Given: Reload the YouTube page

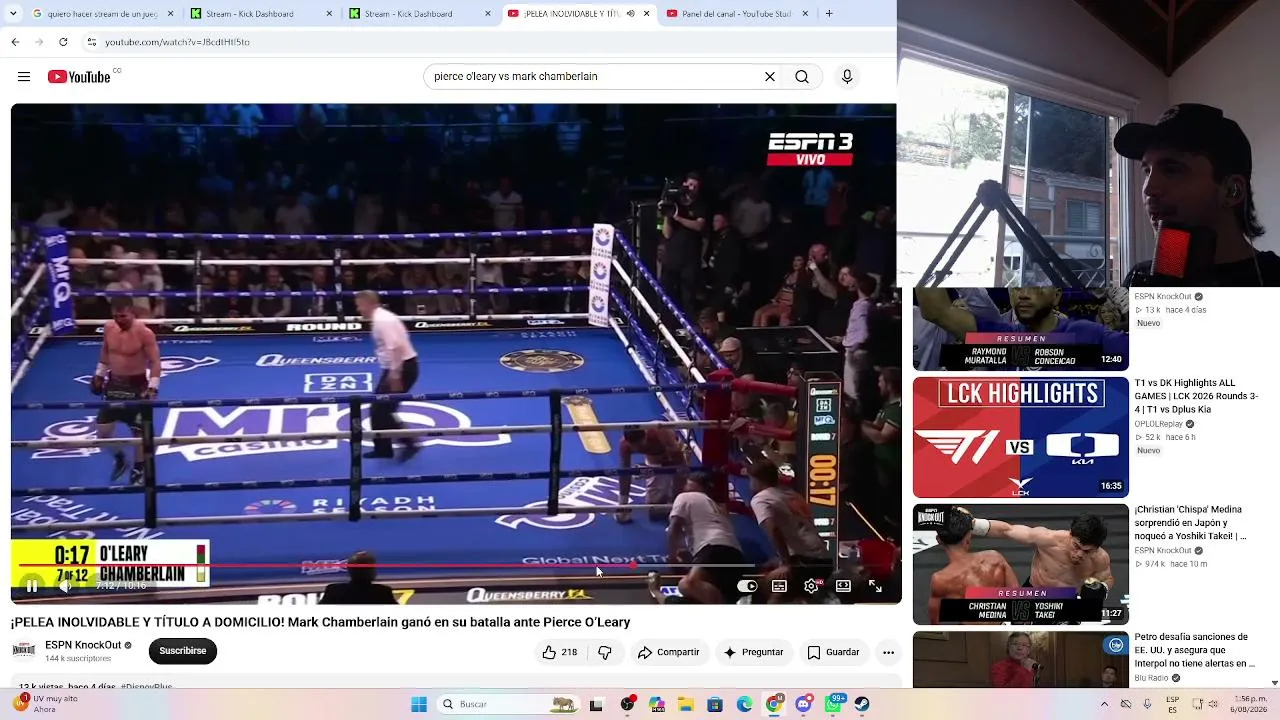Looking at the screenshot, I should (63, 42).
